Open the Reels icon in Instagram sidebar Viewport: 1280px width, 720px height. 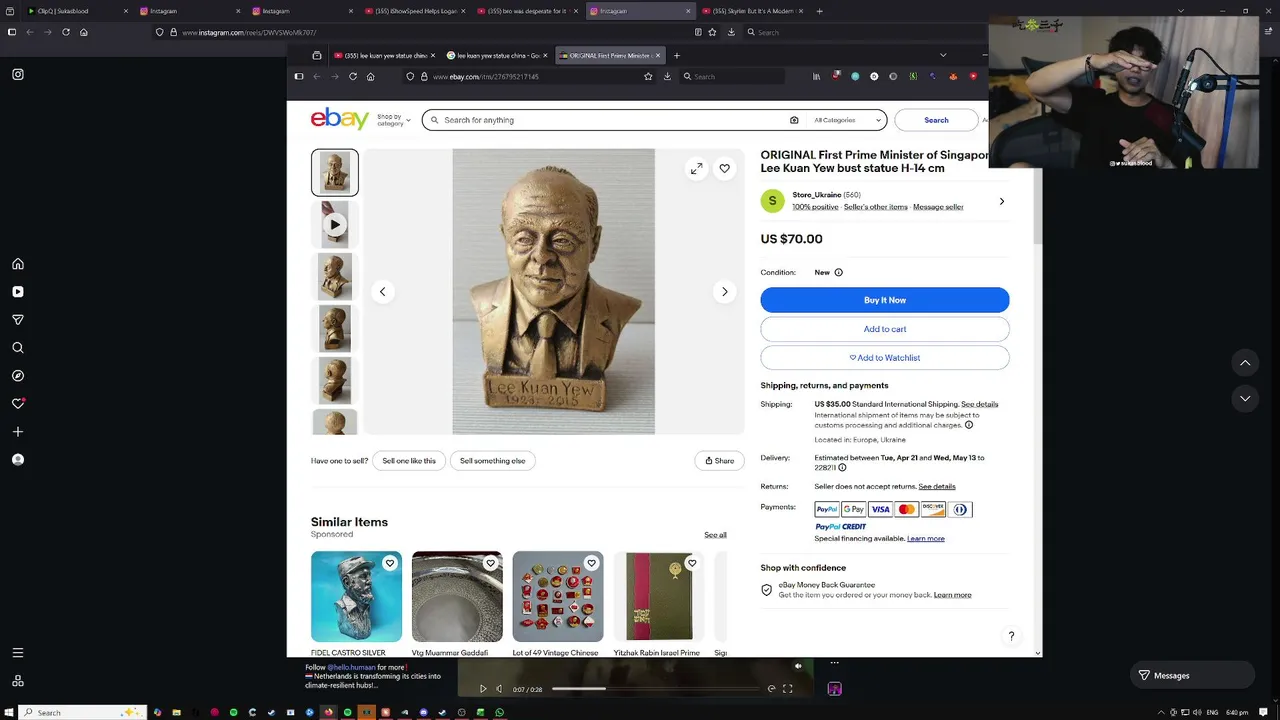(18, 292)
